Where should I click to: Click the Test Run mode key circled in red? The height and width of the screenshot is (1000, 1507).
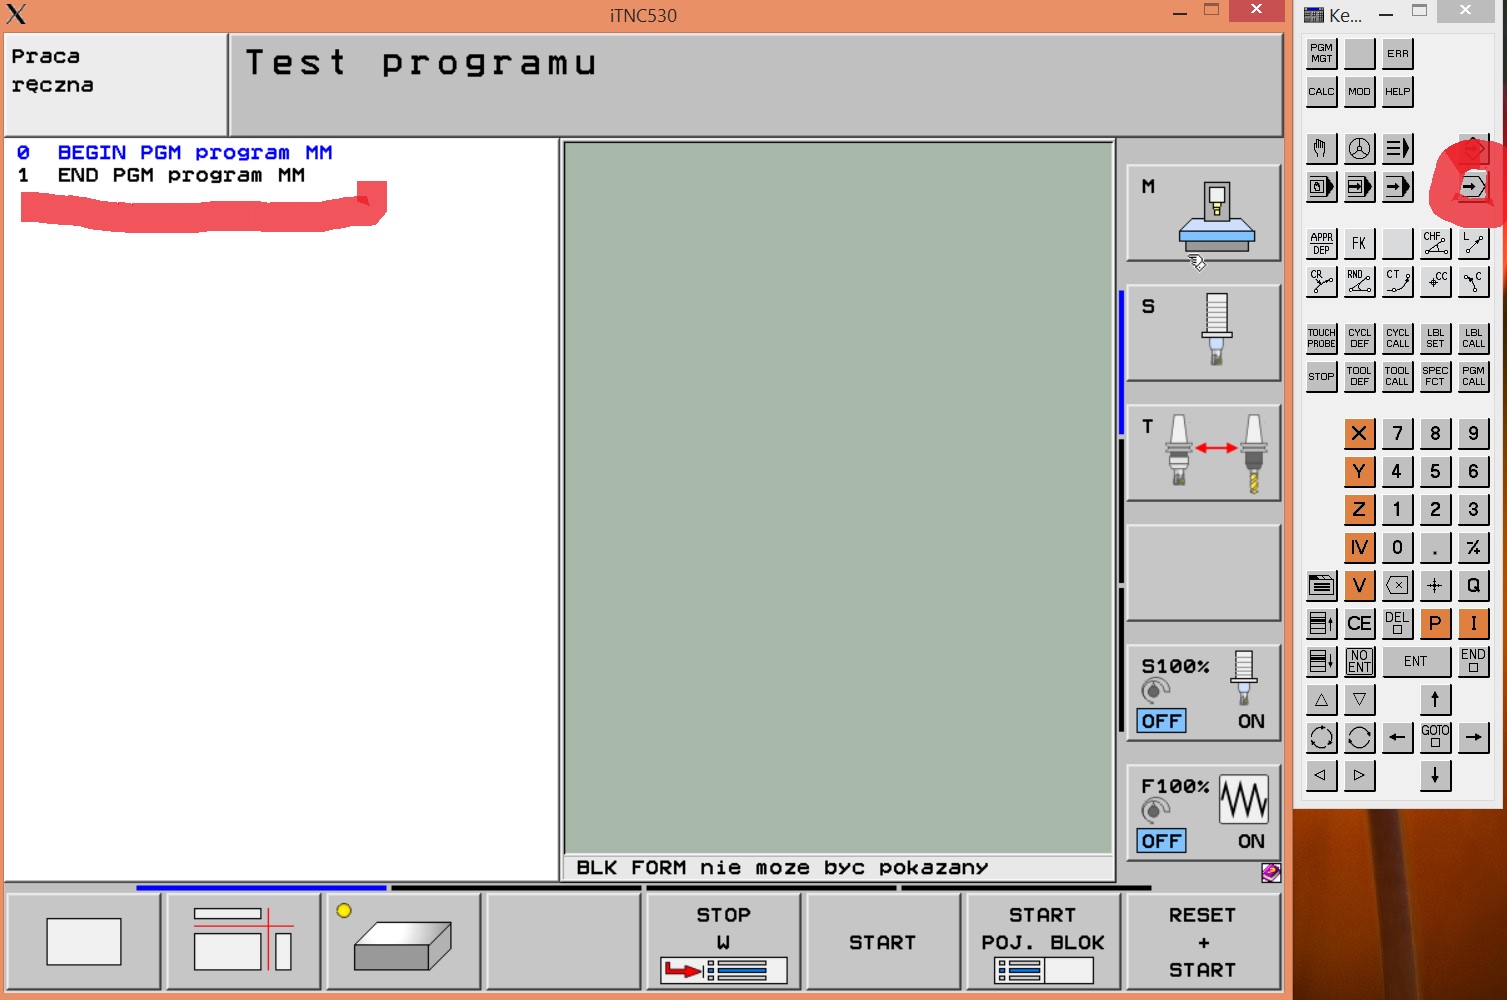pos(1473,186)
